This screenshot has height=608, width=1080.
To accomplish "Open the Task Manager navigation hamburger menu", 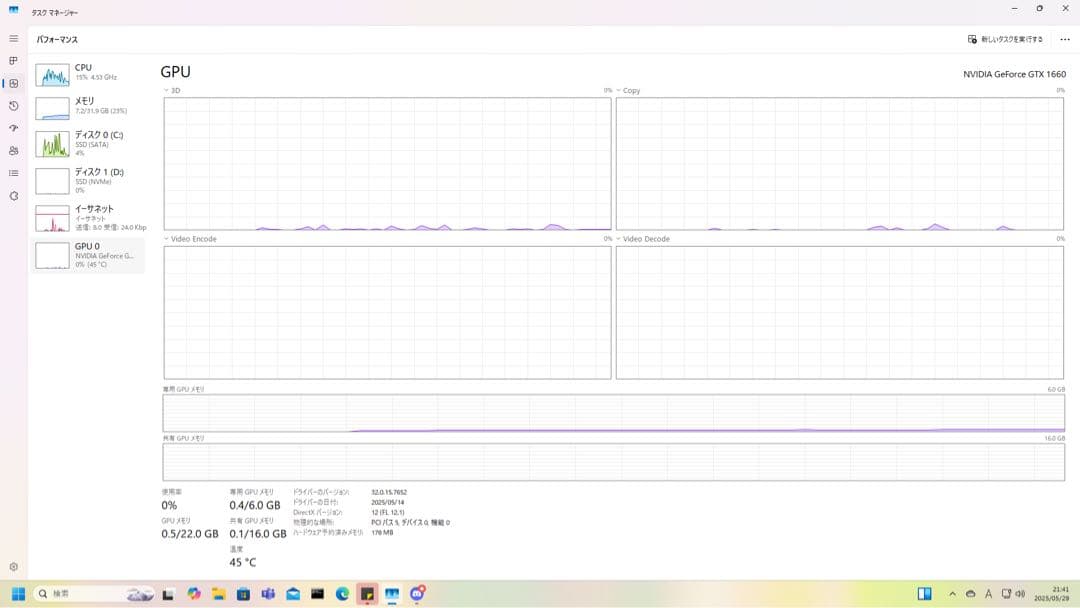I will pyautogui.click(x=13, y=38).
